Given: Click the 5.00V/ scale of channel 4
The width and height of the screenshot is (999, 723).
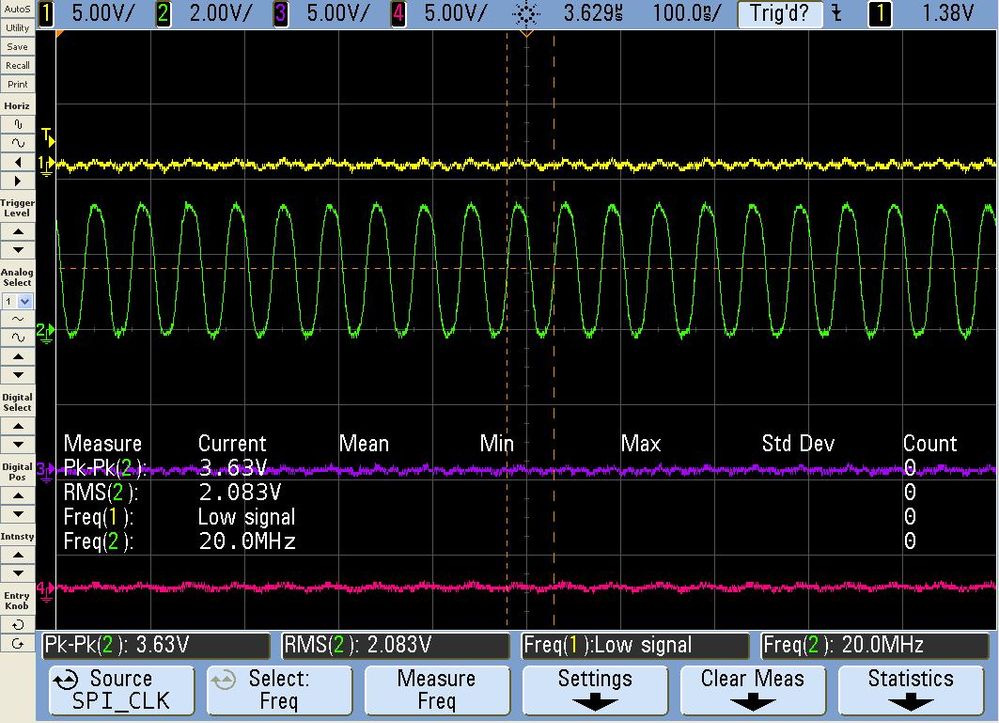Looking at the screenshot, I should [455, 13].
